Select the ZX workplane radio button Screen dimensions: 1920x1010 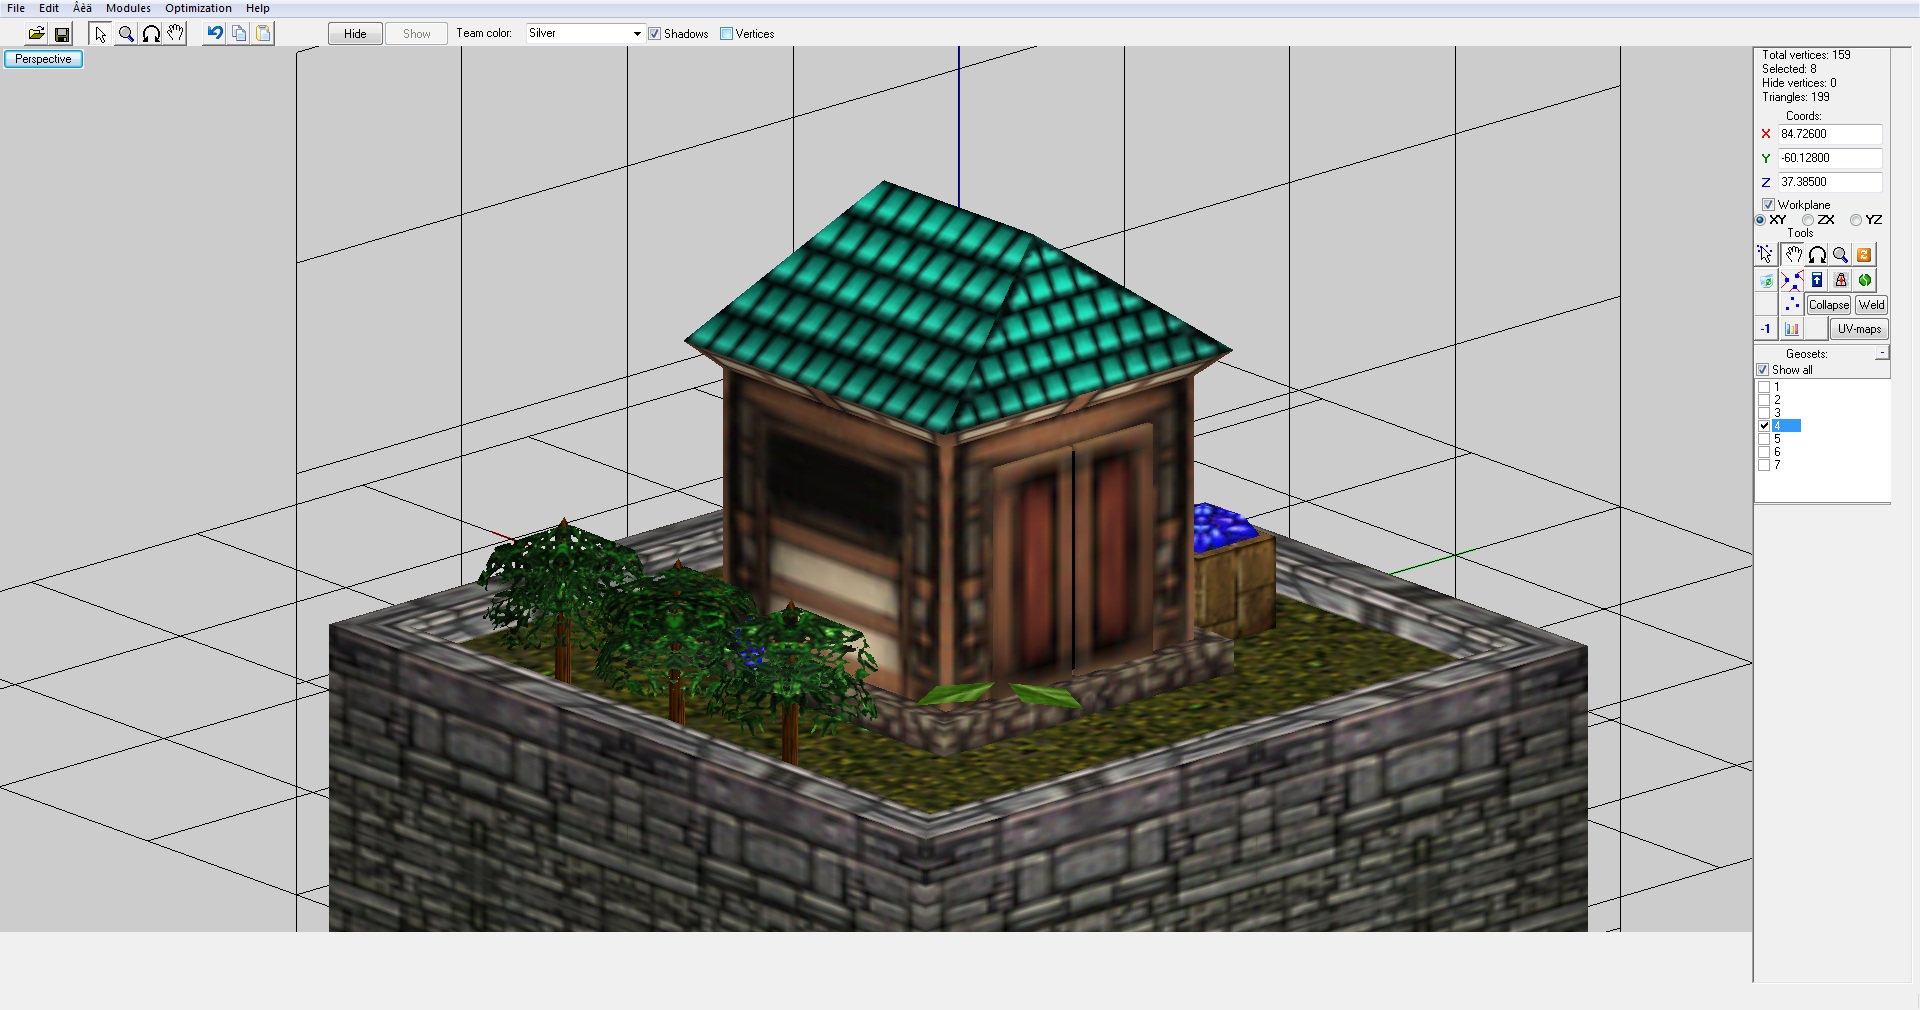(1808, 220)
